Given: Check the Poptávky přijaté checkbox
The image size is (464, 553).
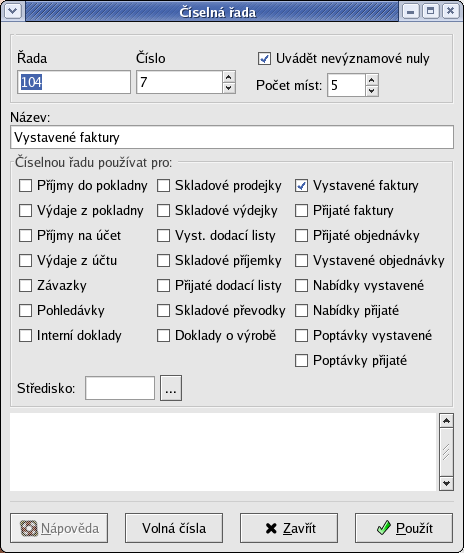Looking at the screenshot, I should tap(301, 360).
